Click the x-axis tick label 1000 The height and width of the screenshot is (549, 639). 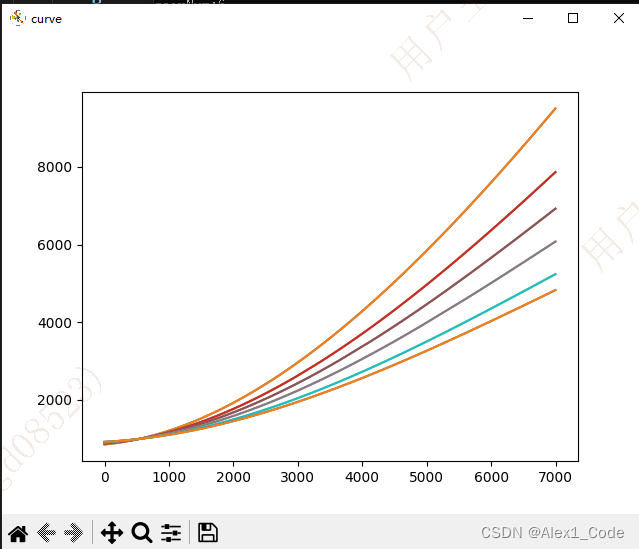(x=169, y=477)
